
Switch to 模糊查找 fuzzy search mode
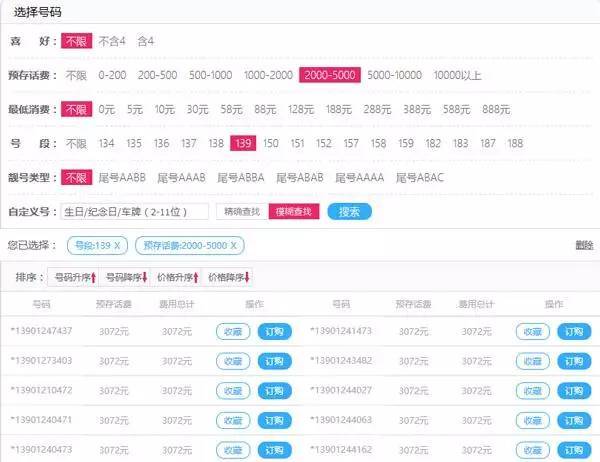(294, 212)
